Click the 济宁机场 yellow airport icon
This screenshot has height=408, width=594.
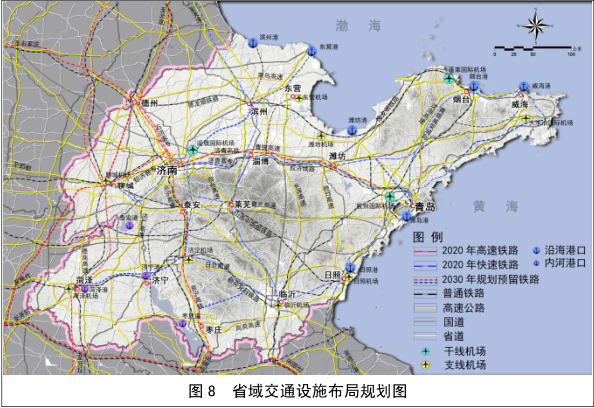[x=189, y=259]
